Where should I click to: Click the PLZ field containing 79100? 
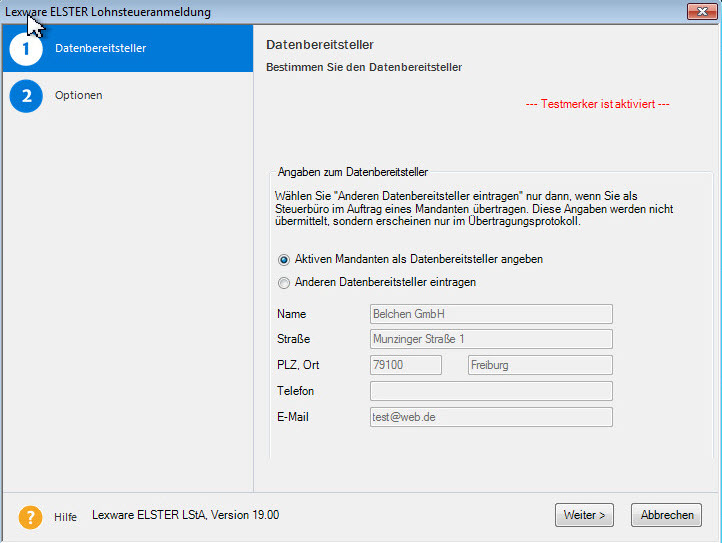pos(406,365)
